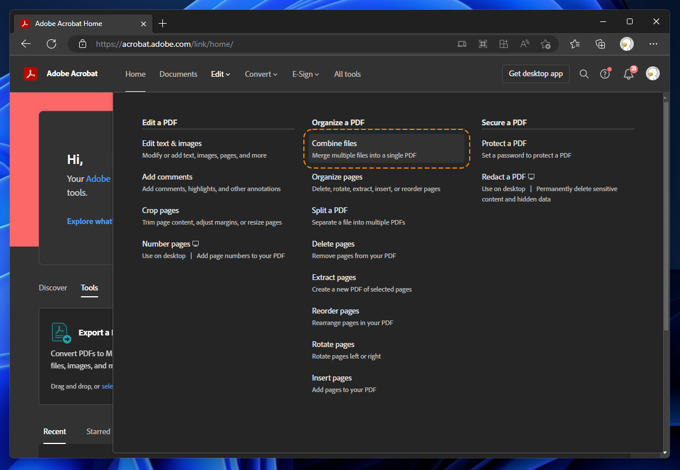Choose Edit text & images option
The image size is (680, 470).
coord(172,144)
